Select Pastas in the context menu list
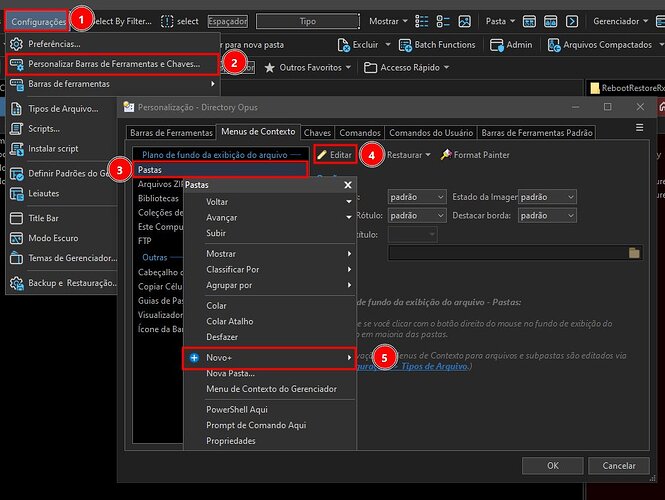This screenshot has height=500, width=665. (220, 170)
